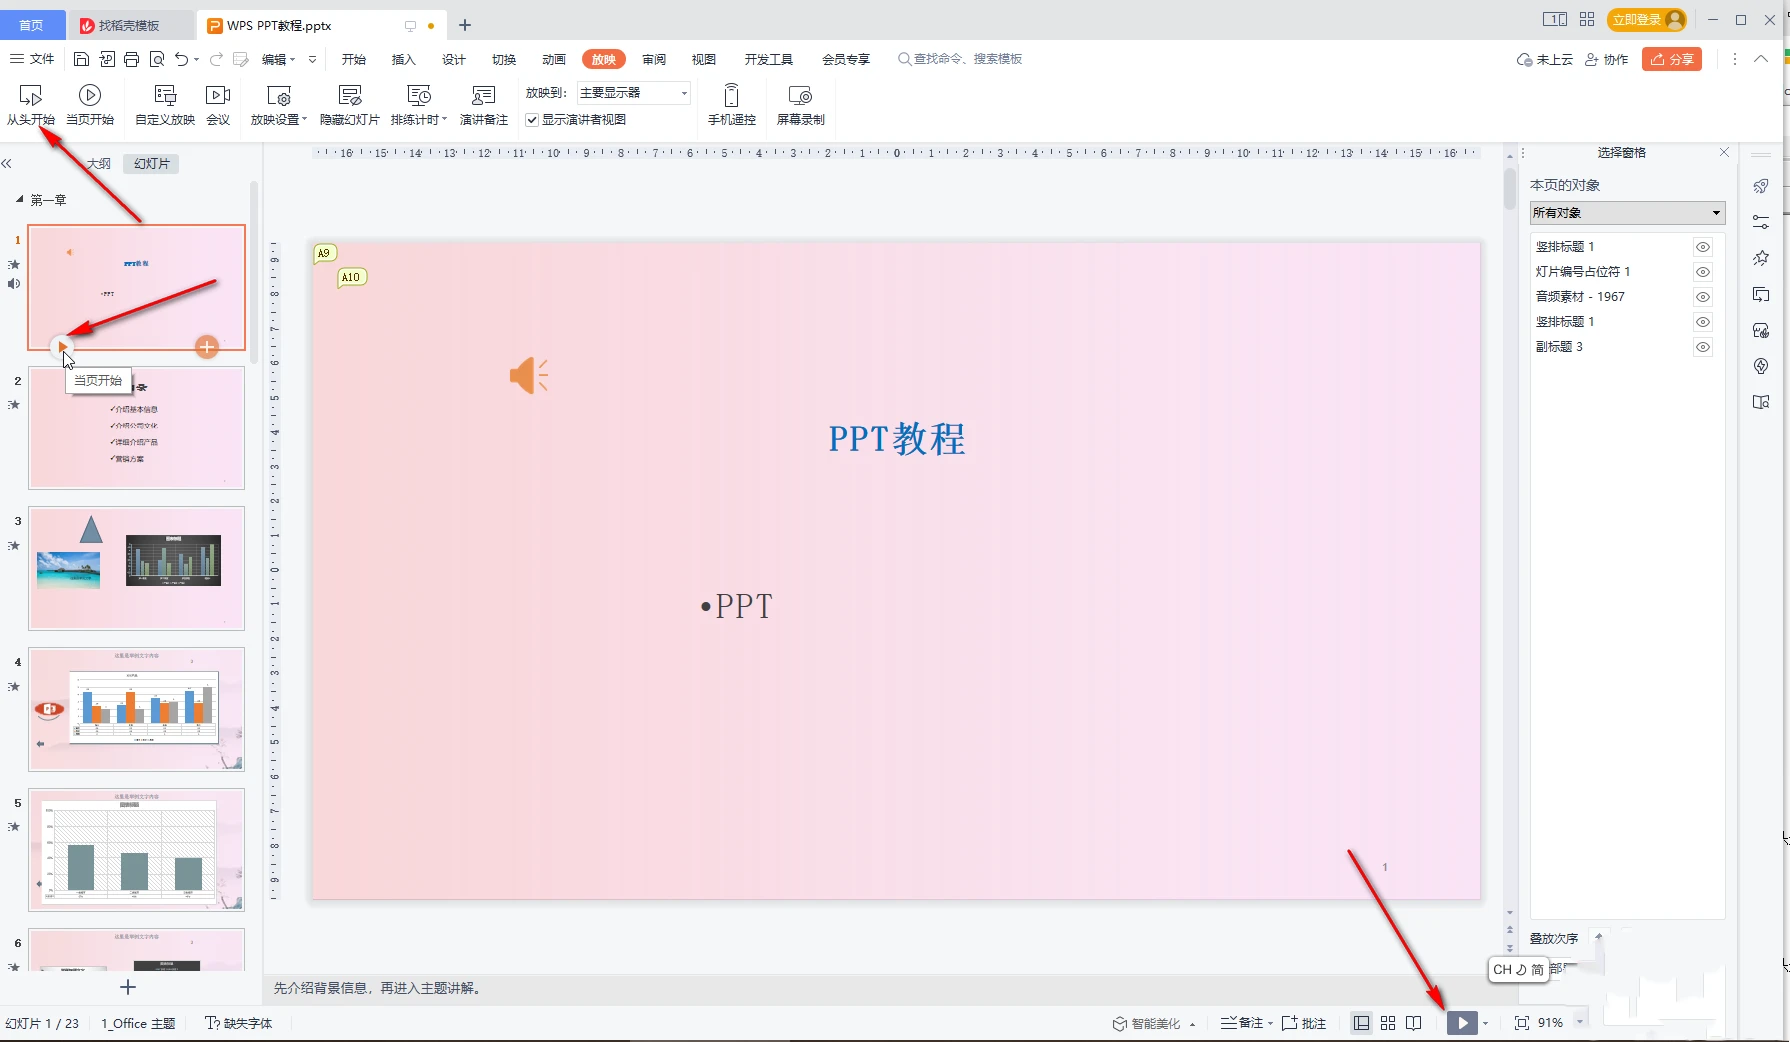
Task: Close the selection pane (选择窗格)
Action: (1724, 152)
